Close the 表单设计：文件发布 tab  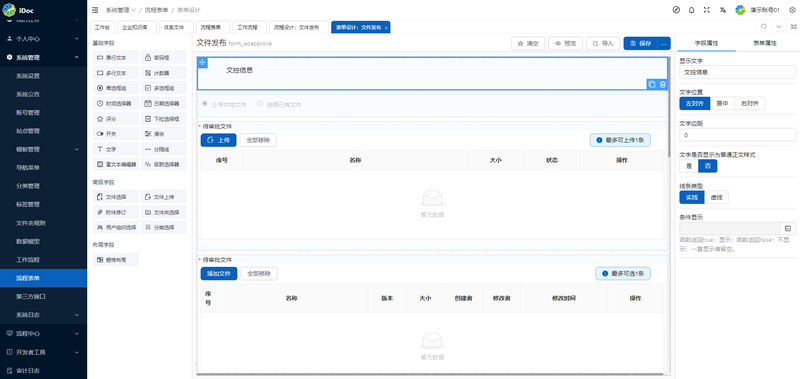[x=386, y=28]
